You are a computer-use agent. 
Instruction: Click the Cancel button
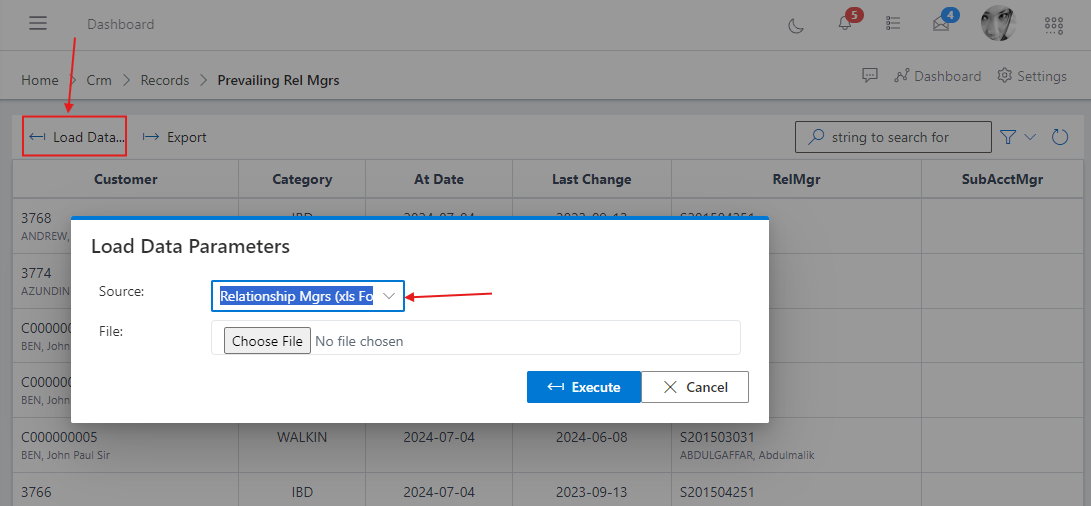[x=695, y=387]
